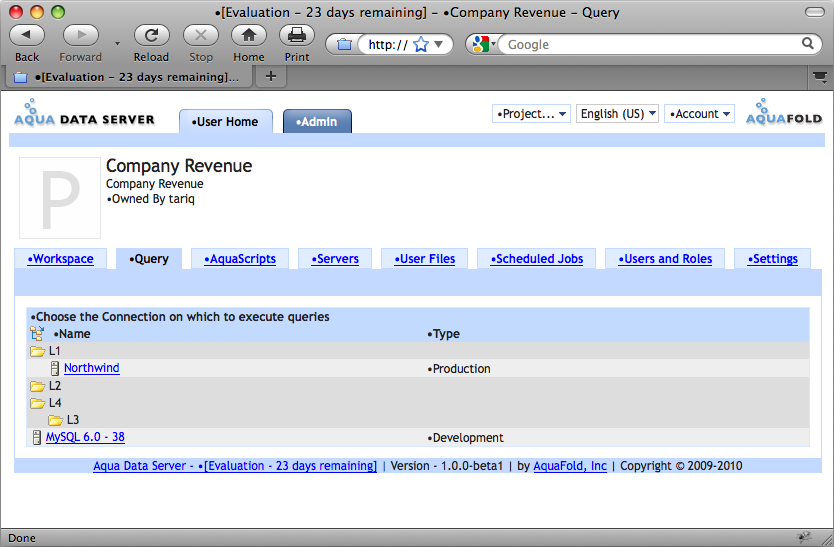Open the AquaScripts tab
The height and width of the screenshot is (547, 834).
click(240, 259)
